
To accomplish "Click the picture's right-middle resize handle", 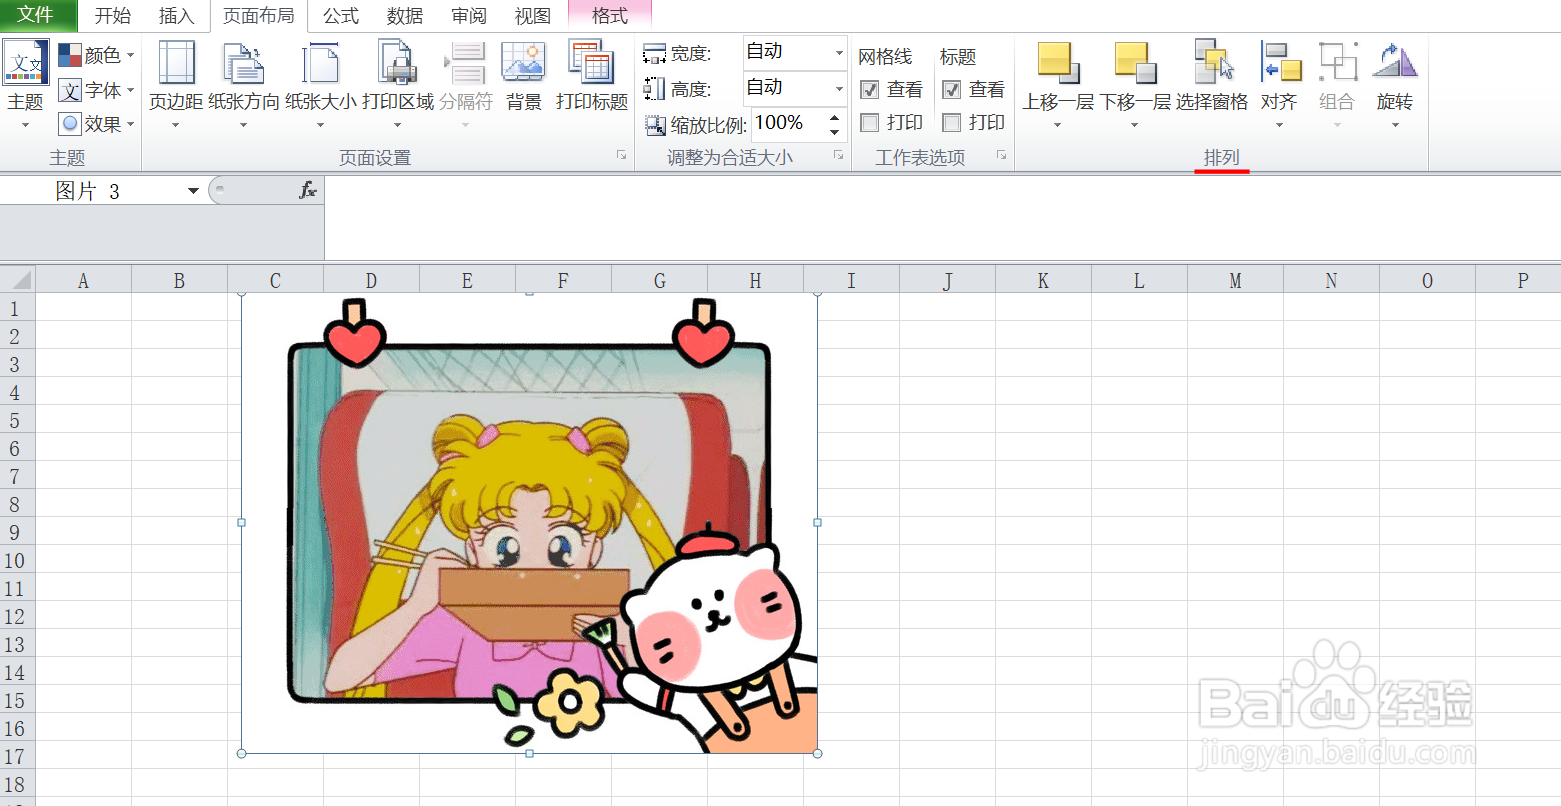I will (x=818, y=522).
